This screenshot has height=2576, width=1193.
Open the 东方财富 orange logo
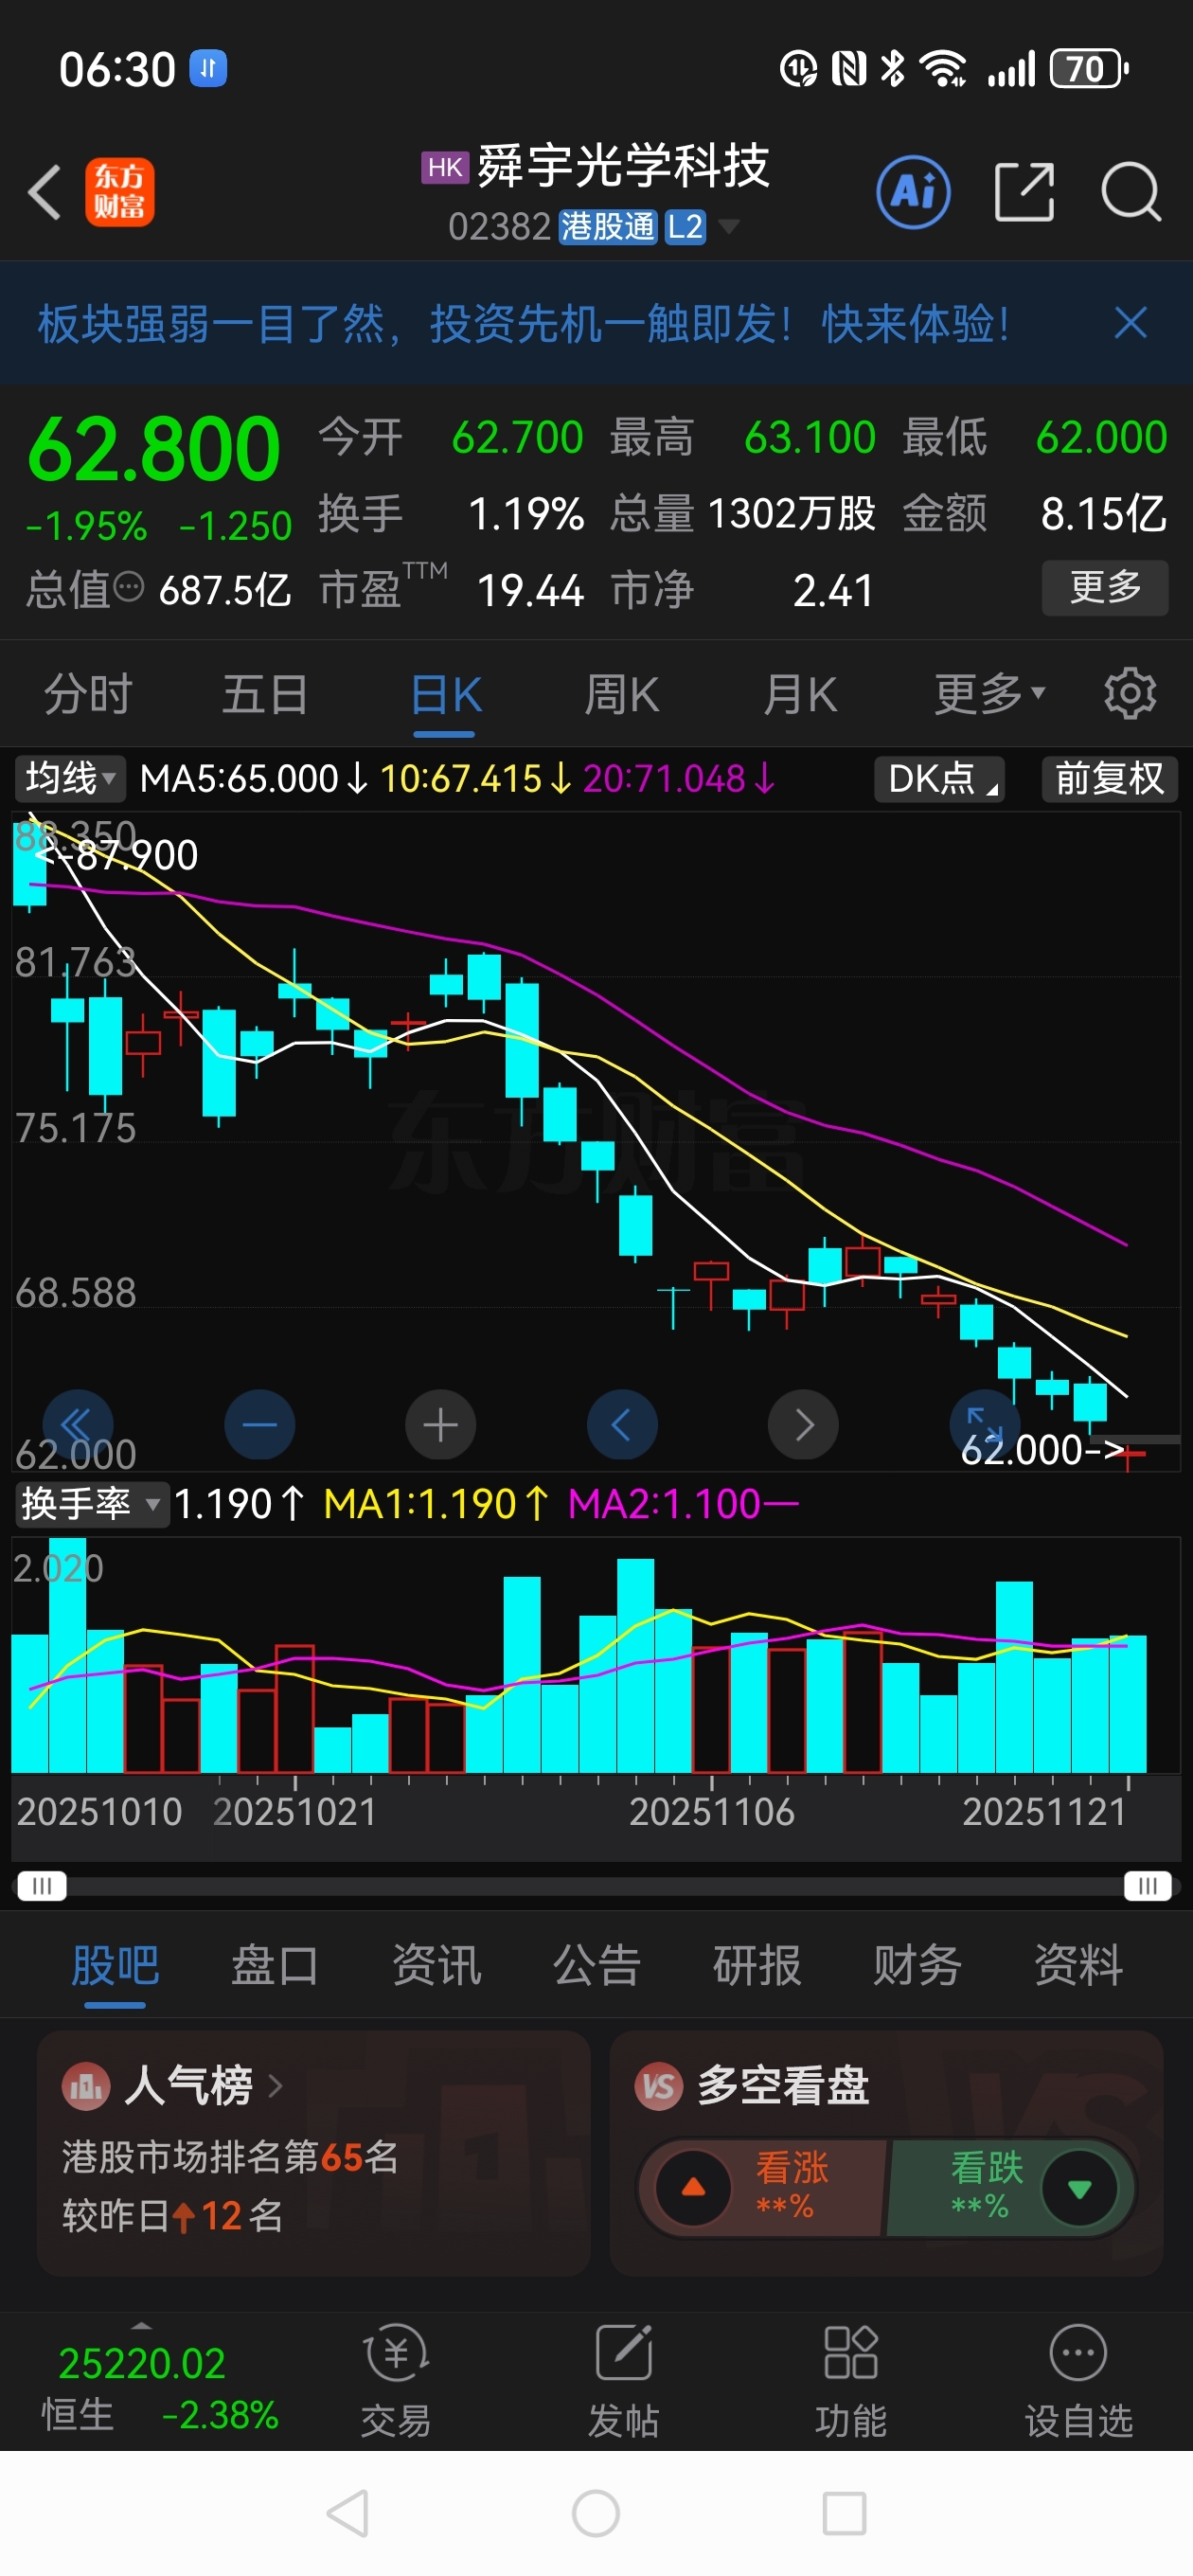[119, 192]
